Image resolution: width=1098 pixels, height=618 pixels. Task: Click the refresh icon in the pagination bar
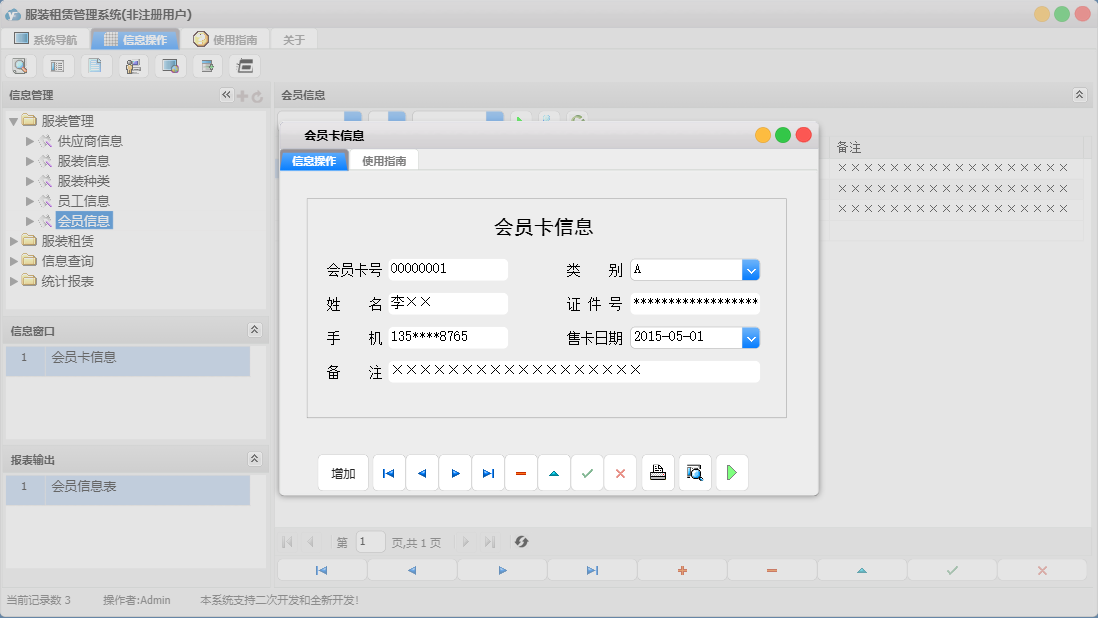click(x=520, y=541)
